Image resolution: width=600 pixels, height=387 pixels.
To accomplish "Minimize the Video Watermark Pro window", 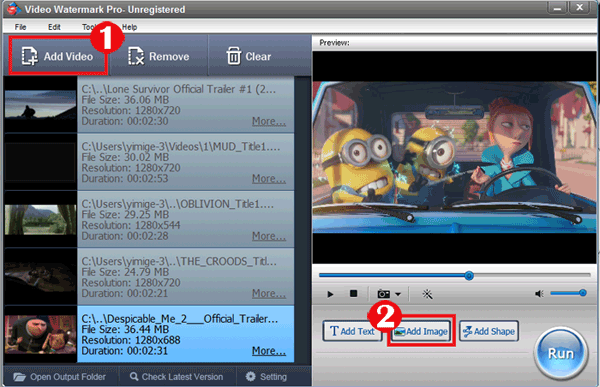I will click(x=557, y=8).
